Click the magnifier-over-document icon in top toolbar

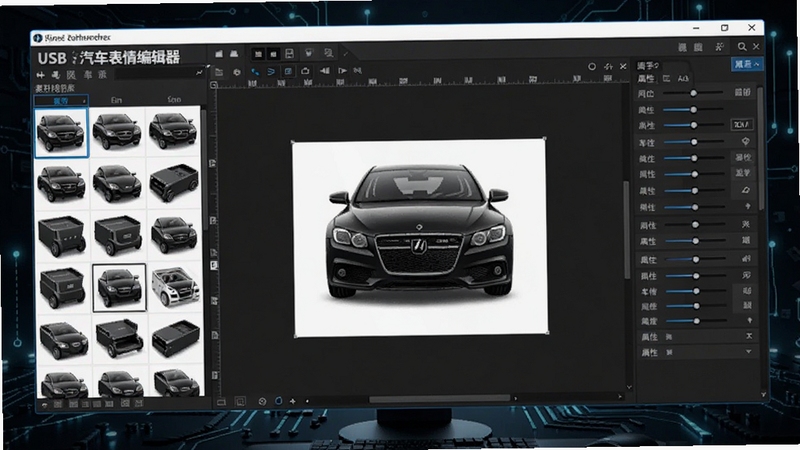(328, 53)
